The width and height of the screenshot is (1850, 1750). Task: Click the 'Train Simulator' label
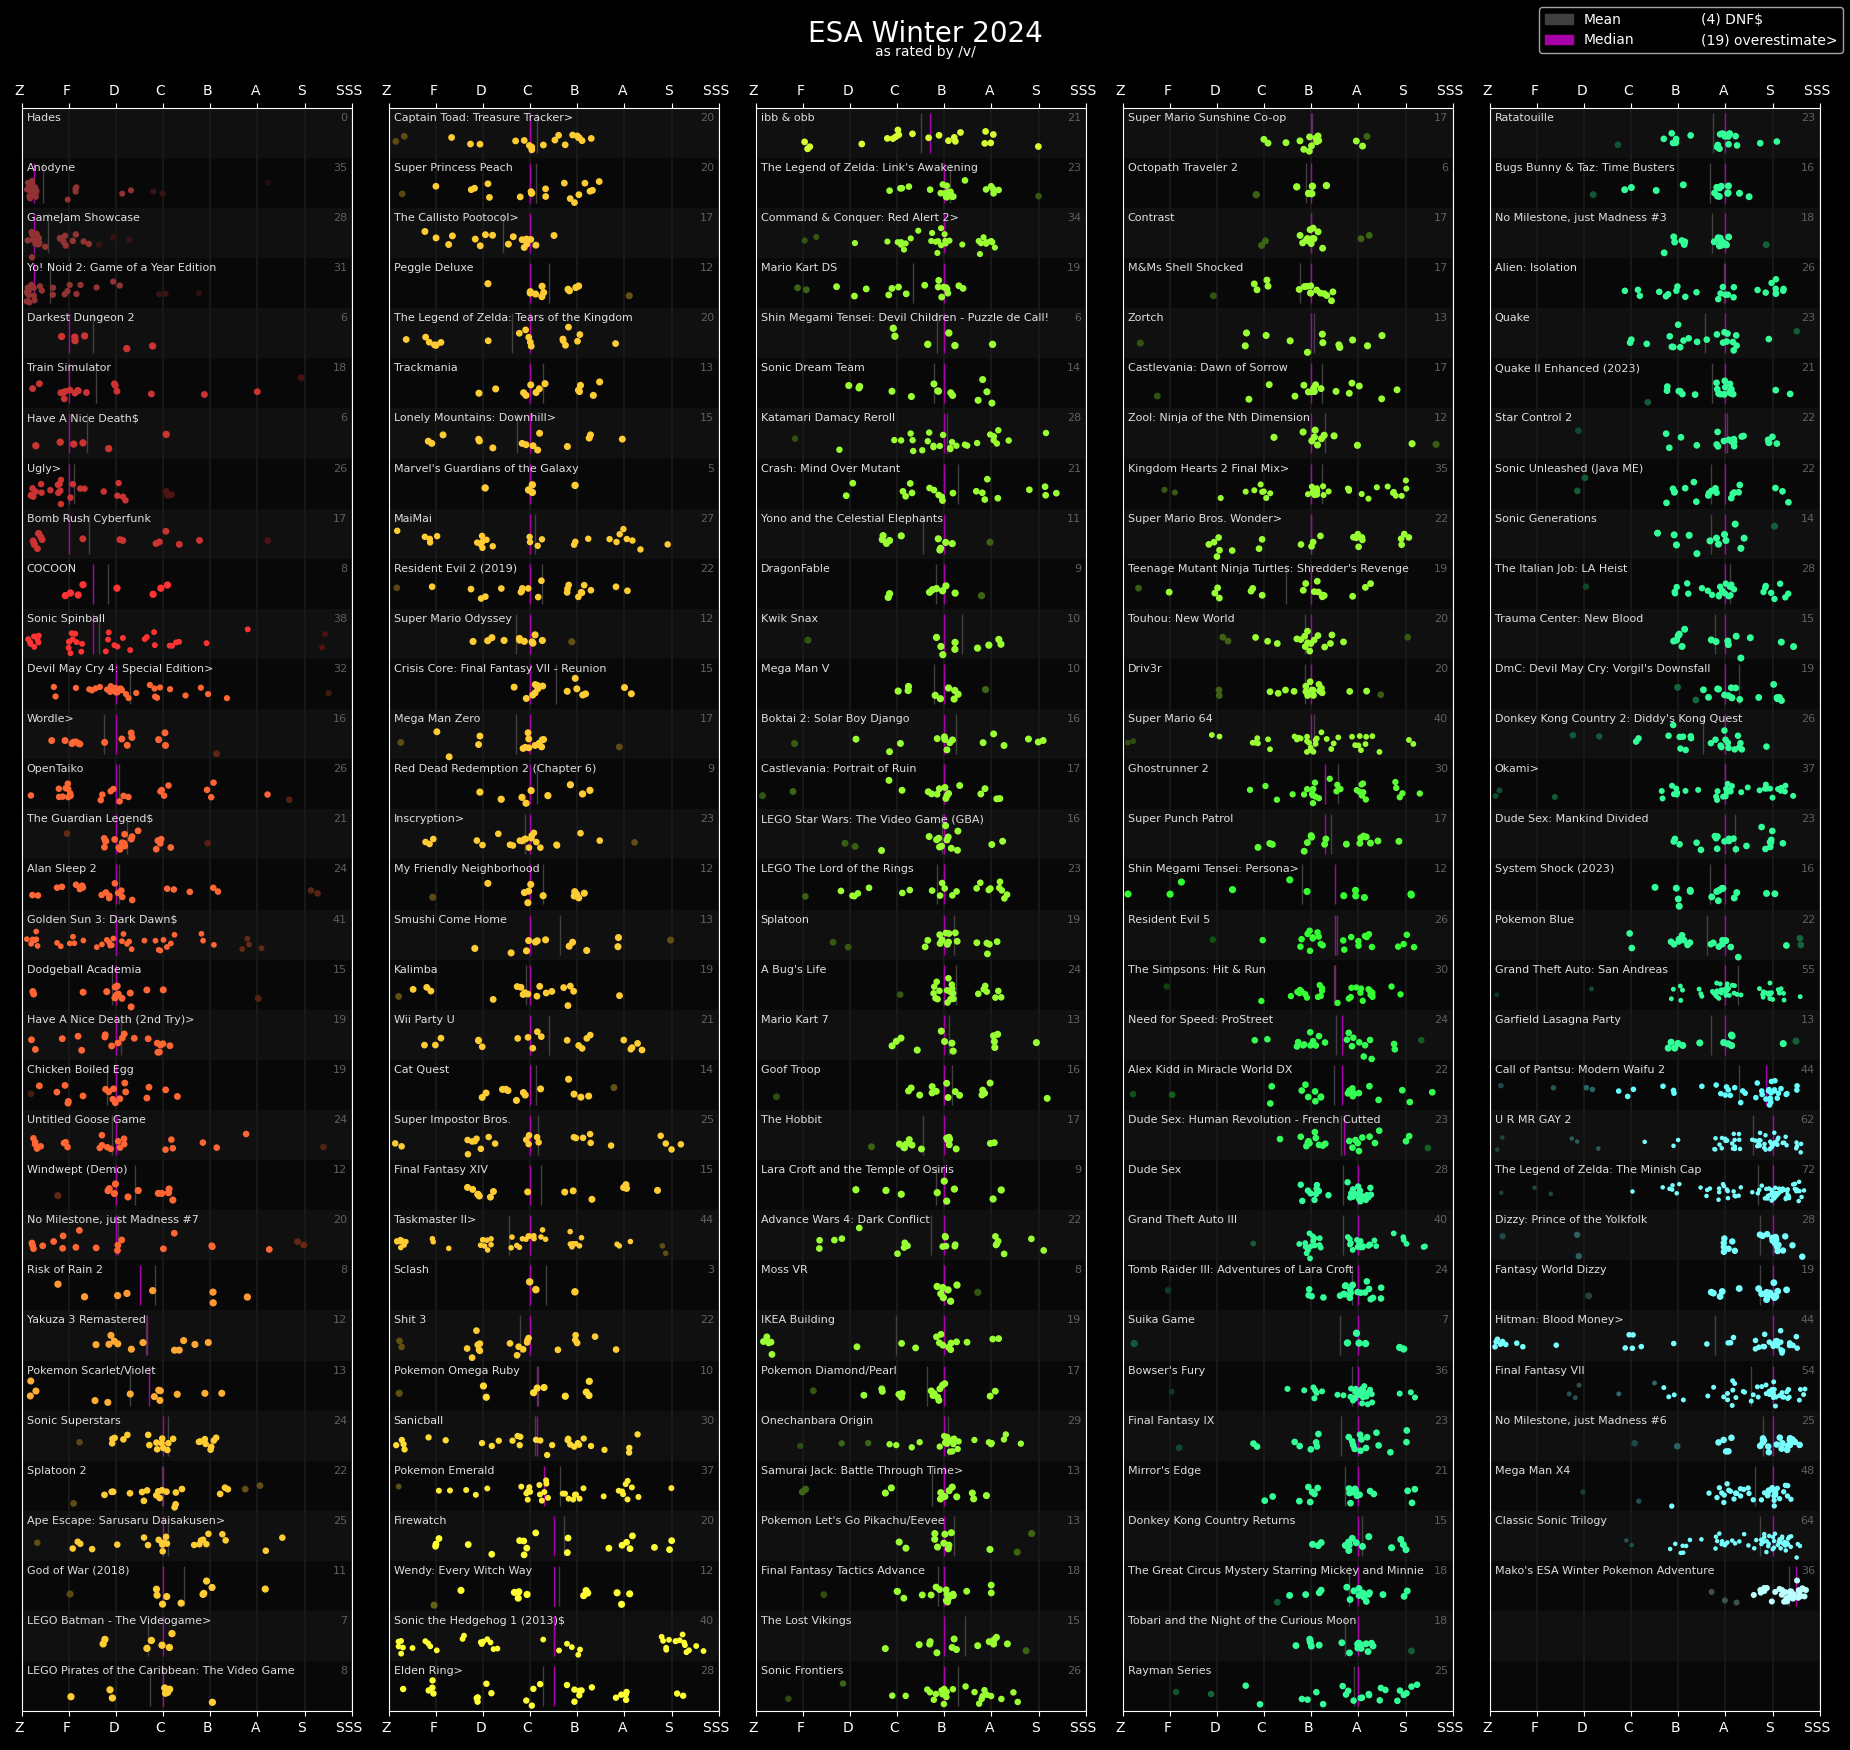point(69,368)
